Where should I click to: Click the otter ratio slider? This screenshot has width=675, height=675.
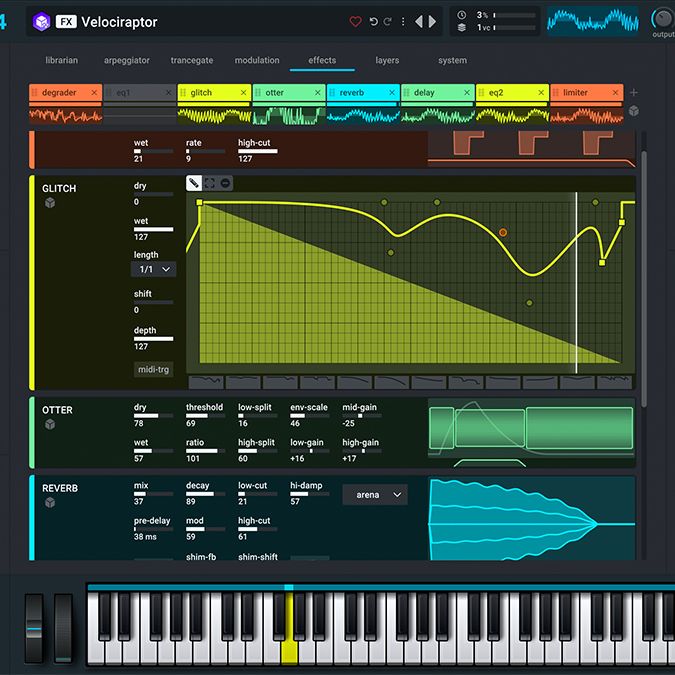point(206,451)
